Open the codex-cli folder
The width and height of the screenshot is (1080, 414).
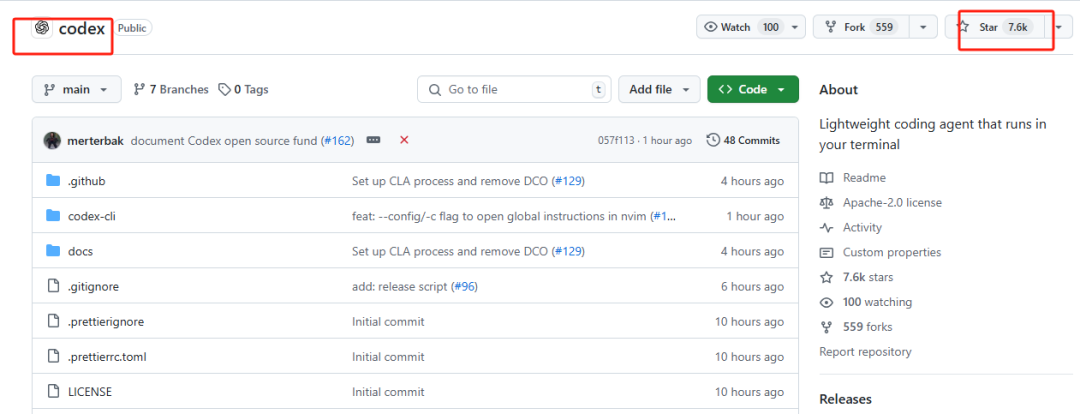92,216
